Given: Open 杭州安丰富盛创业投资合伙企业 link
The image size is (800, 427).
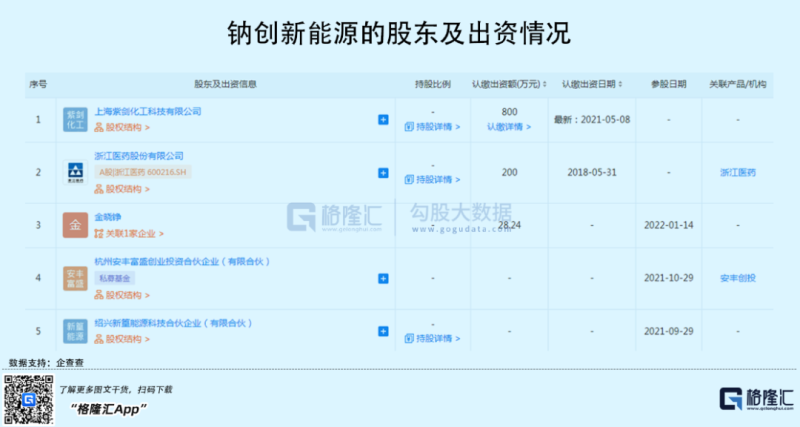Looking at the screenshot, I should click(182, 261).
